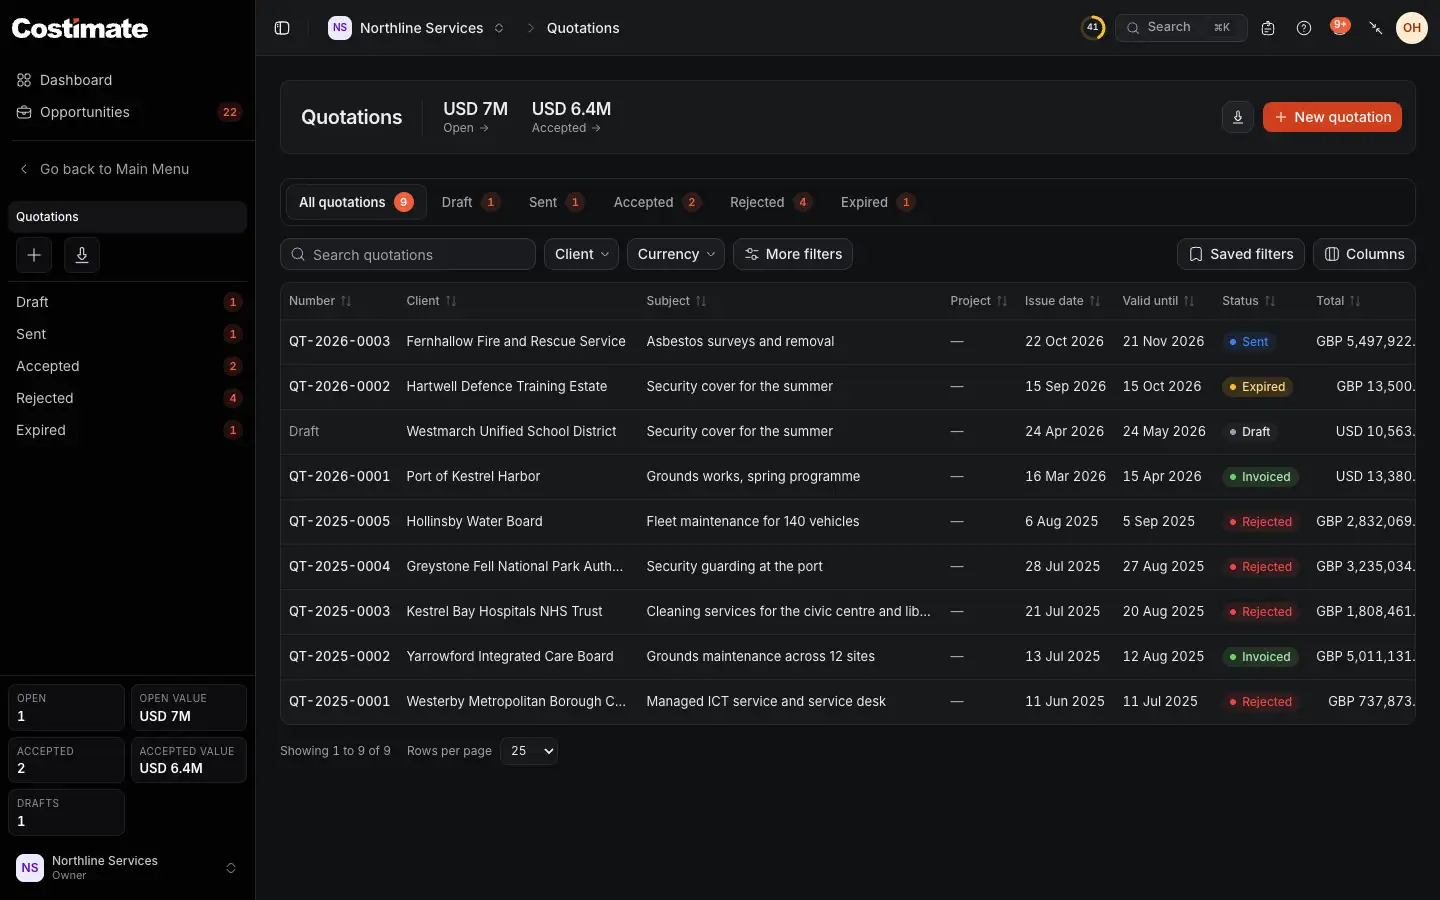The width and height of the screenshot is (1440, 900).
Task: Click the sidebar download icon under Quotations
Action: pos(82,255)
